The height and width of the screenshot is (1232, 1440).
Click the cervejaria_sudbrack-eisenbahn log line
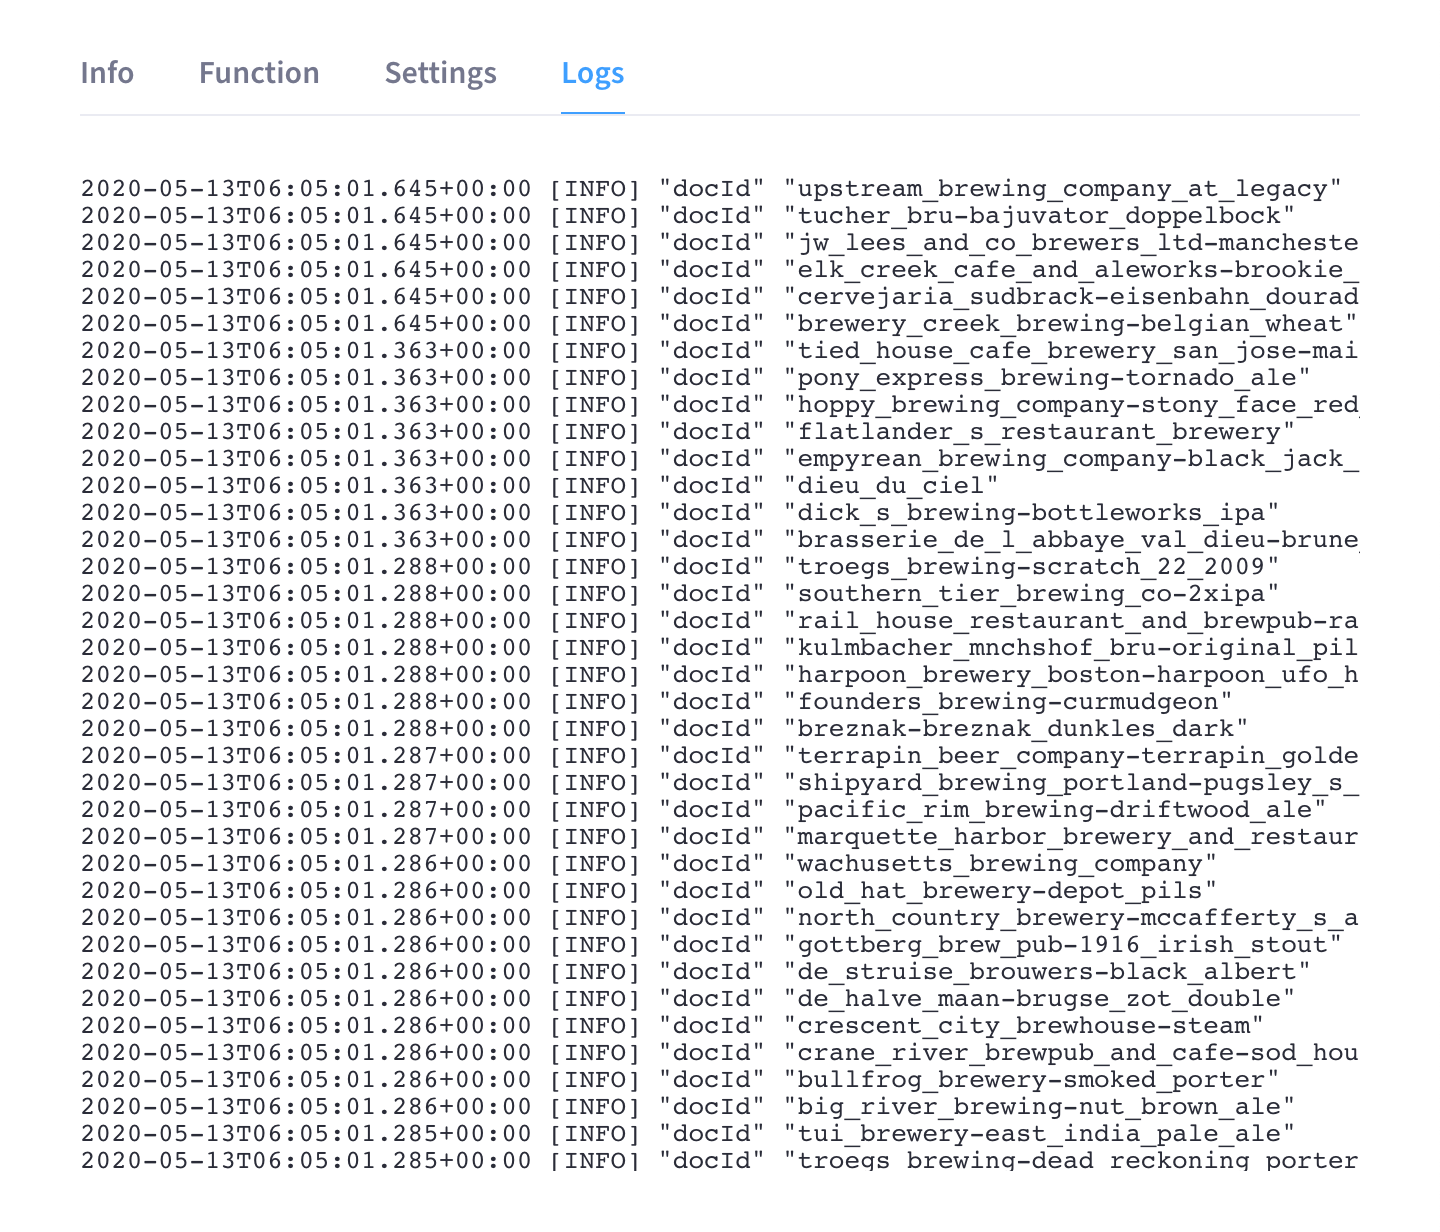click(720, 297)
